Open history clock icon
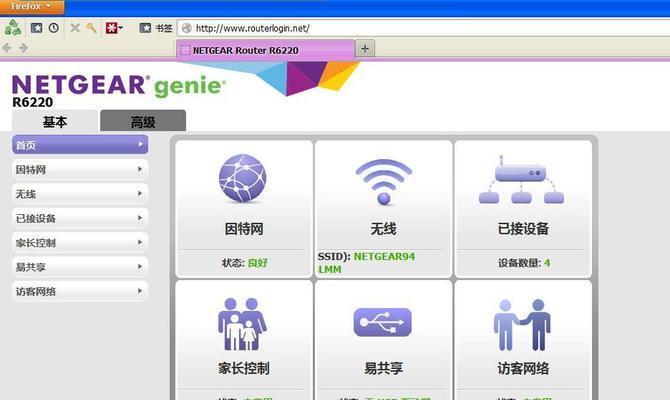Image resolution: width=670 pixels, height=400 pixels. point(54,28)
